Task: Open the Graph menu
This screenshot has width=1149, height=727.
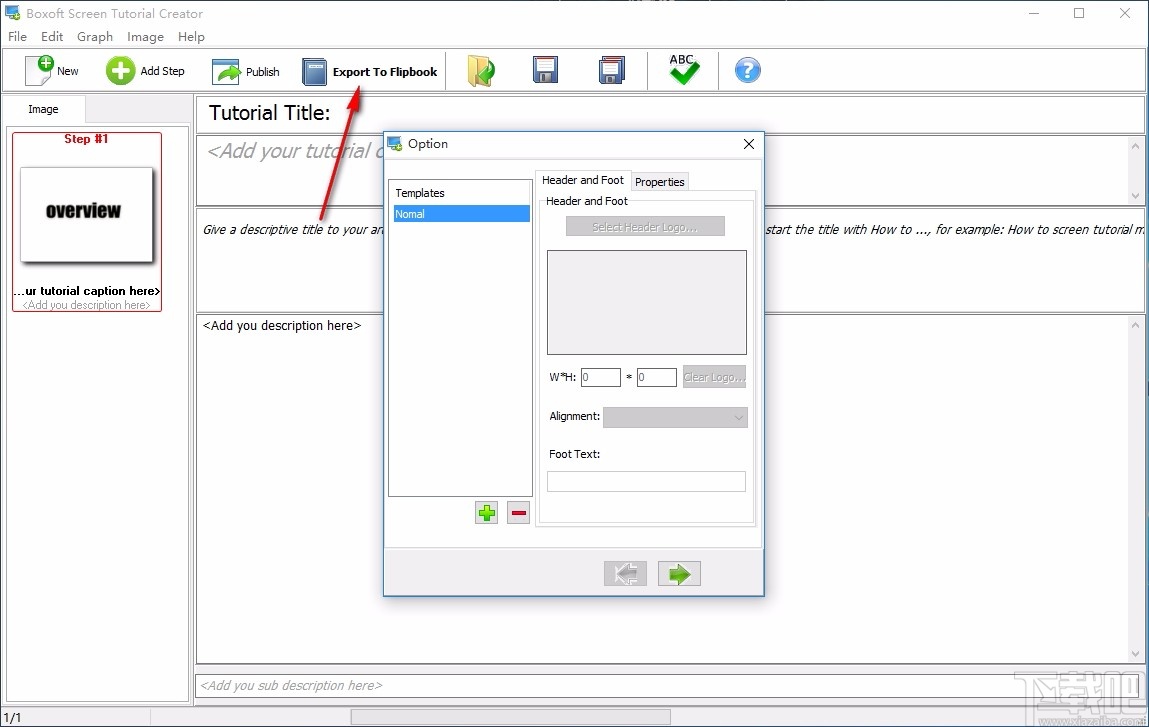Action: [x=95, y=36]
